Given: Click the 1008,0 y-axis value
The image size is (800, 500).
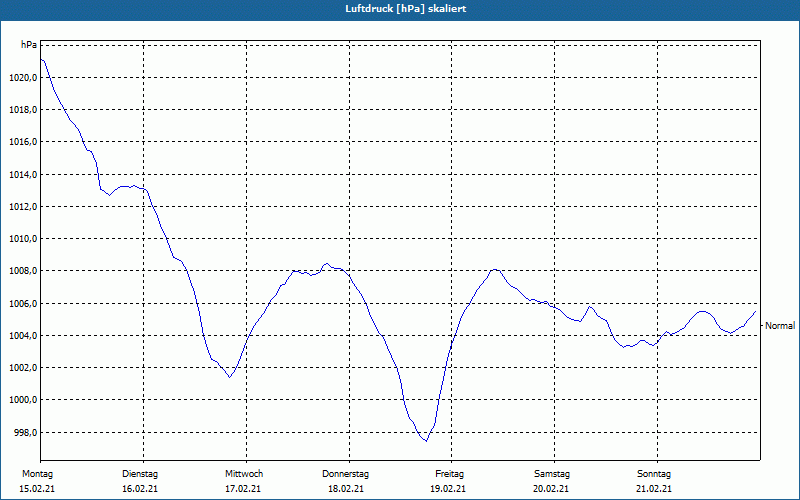Looking at the screenshot, I should click(23, 271).
